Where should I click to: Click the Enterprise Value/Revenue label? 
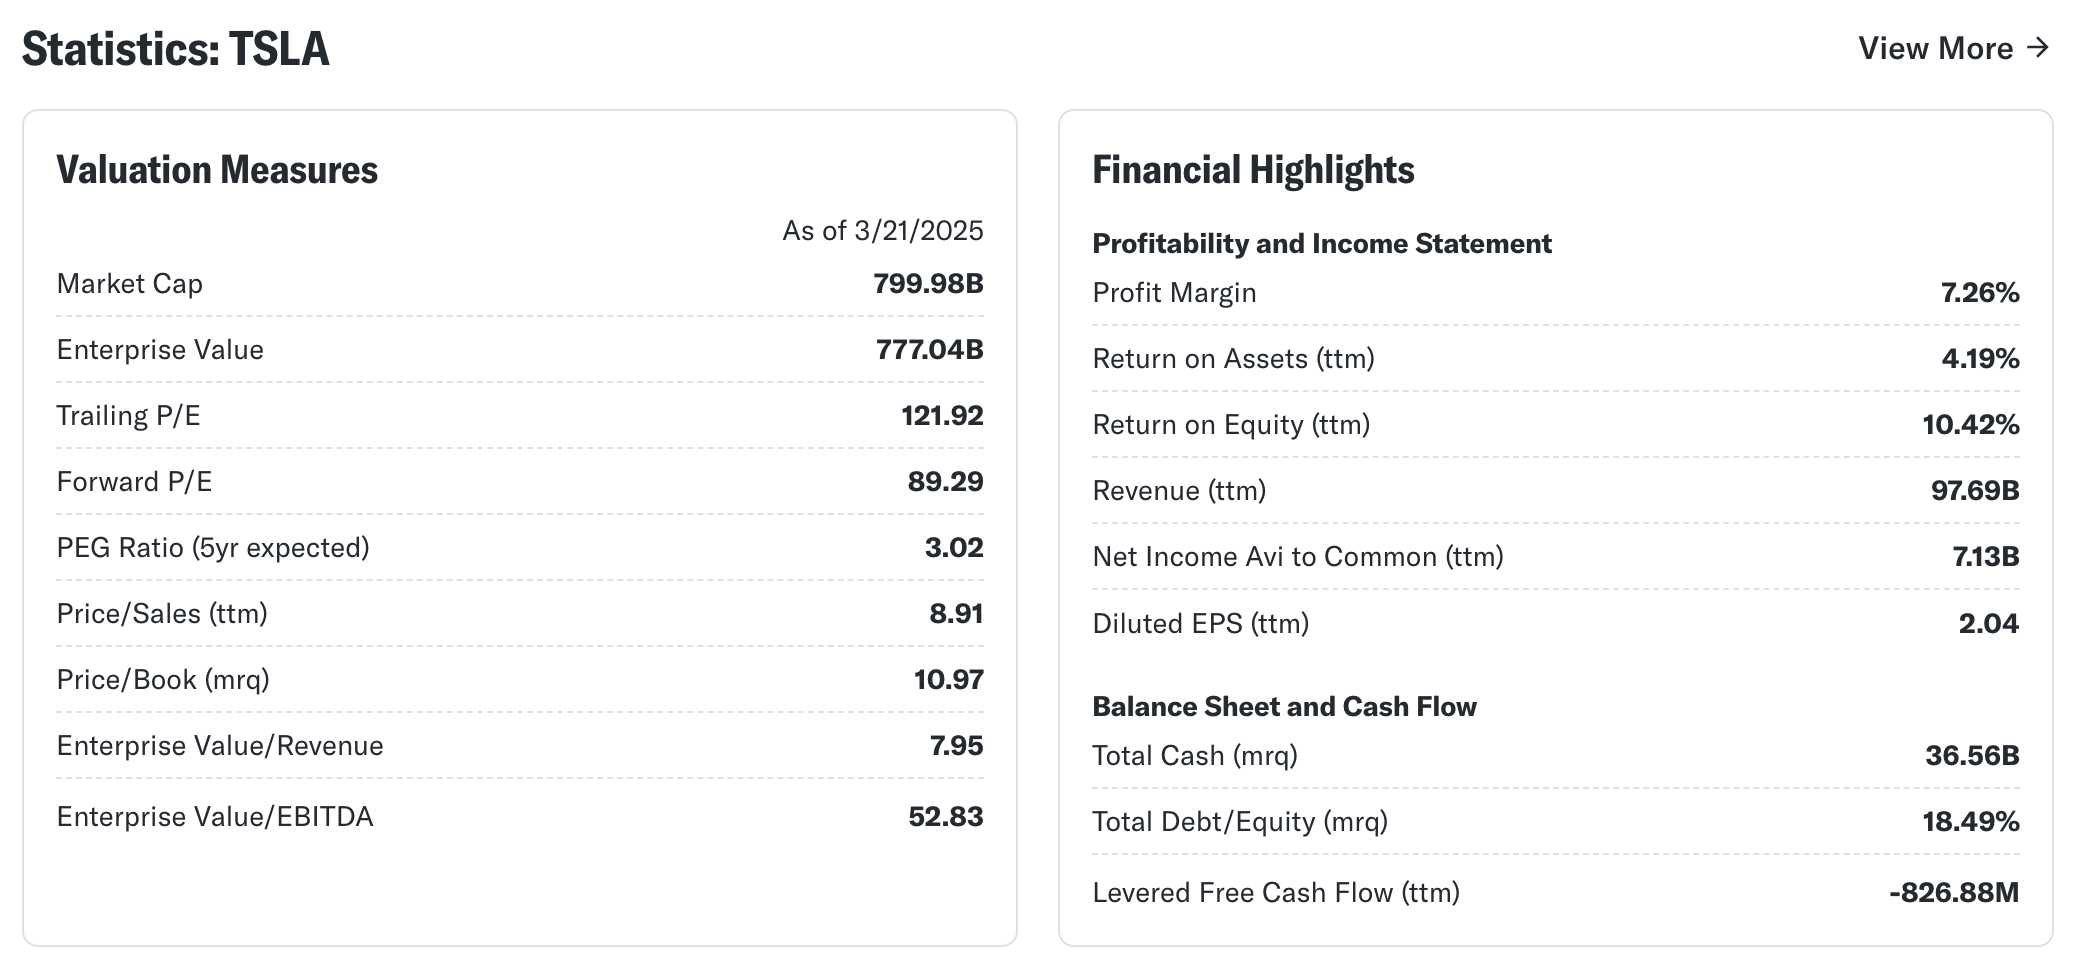click(220, 746)
